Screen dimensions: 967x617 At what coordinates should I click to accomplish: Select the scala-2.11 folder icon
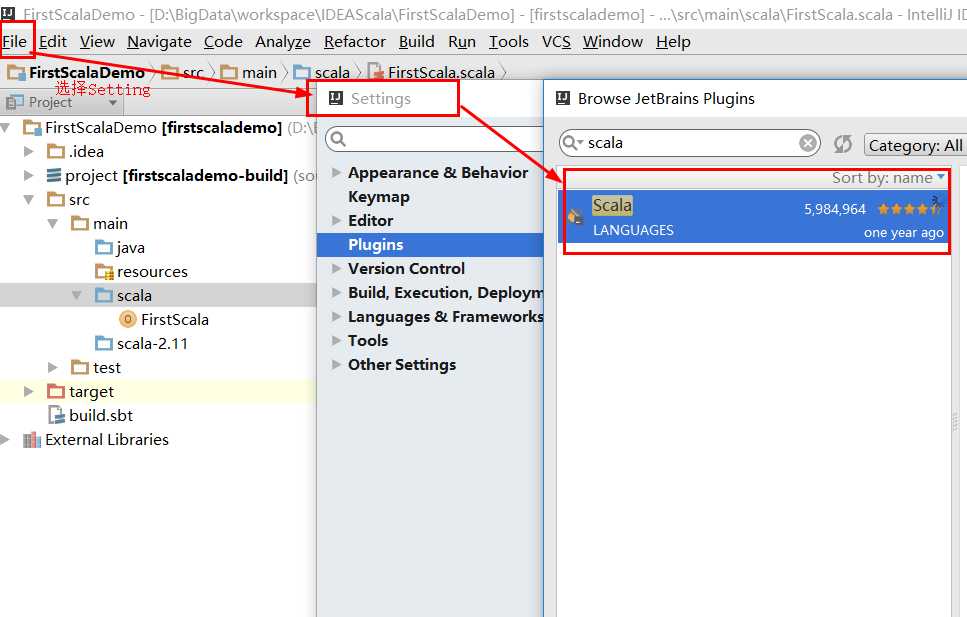(x=104, y=344)
